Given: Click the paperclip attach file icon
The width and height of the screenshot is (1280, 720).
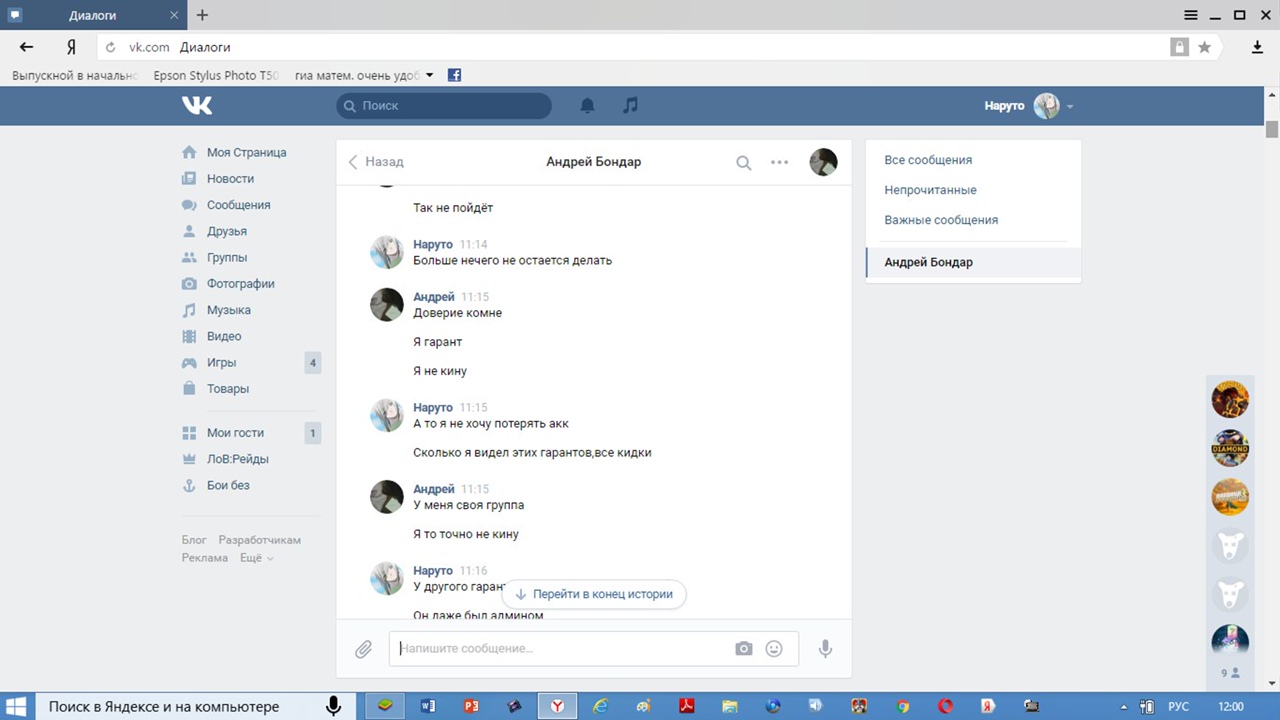Looking at the screenshot, I should (x=364, y=649).
